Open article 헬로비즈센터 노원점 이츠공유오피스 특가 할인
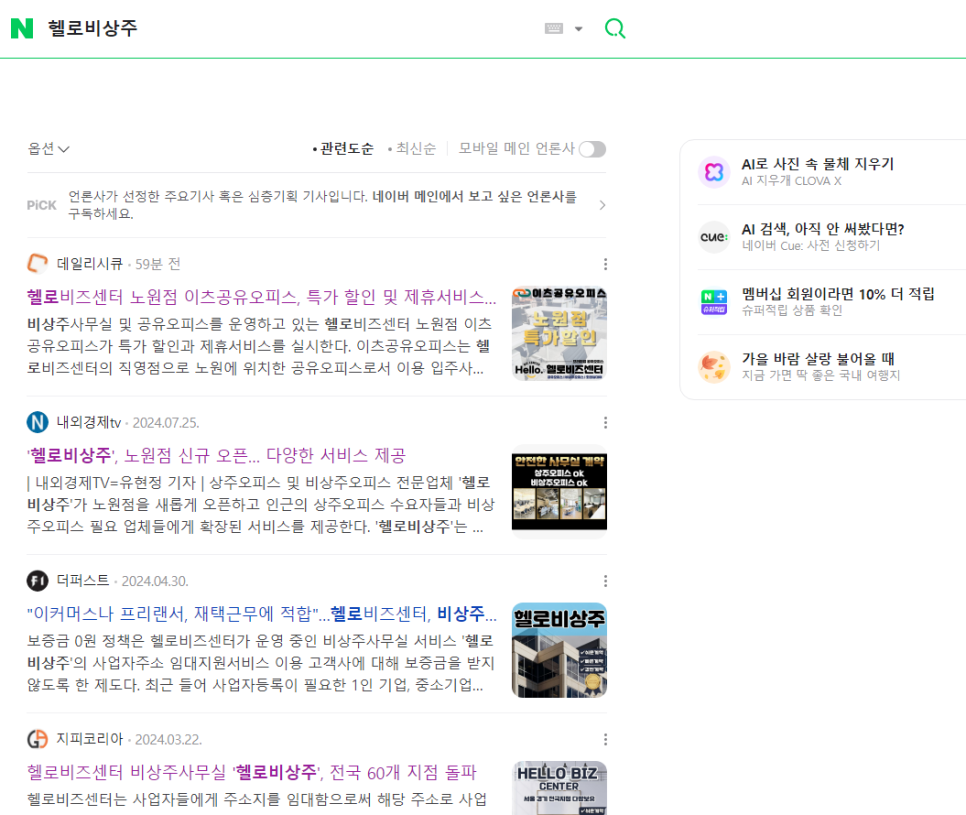The width and height of the screenshot is (966, 815). 262,297
